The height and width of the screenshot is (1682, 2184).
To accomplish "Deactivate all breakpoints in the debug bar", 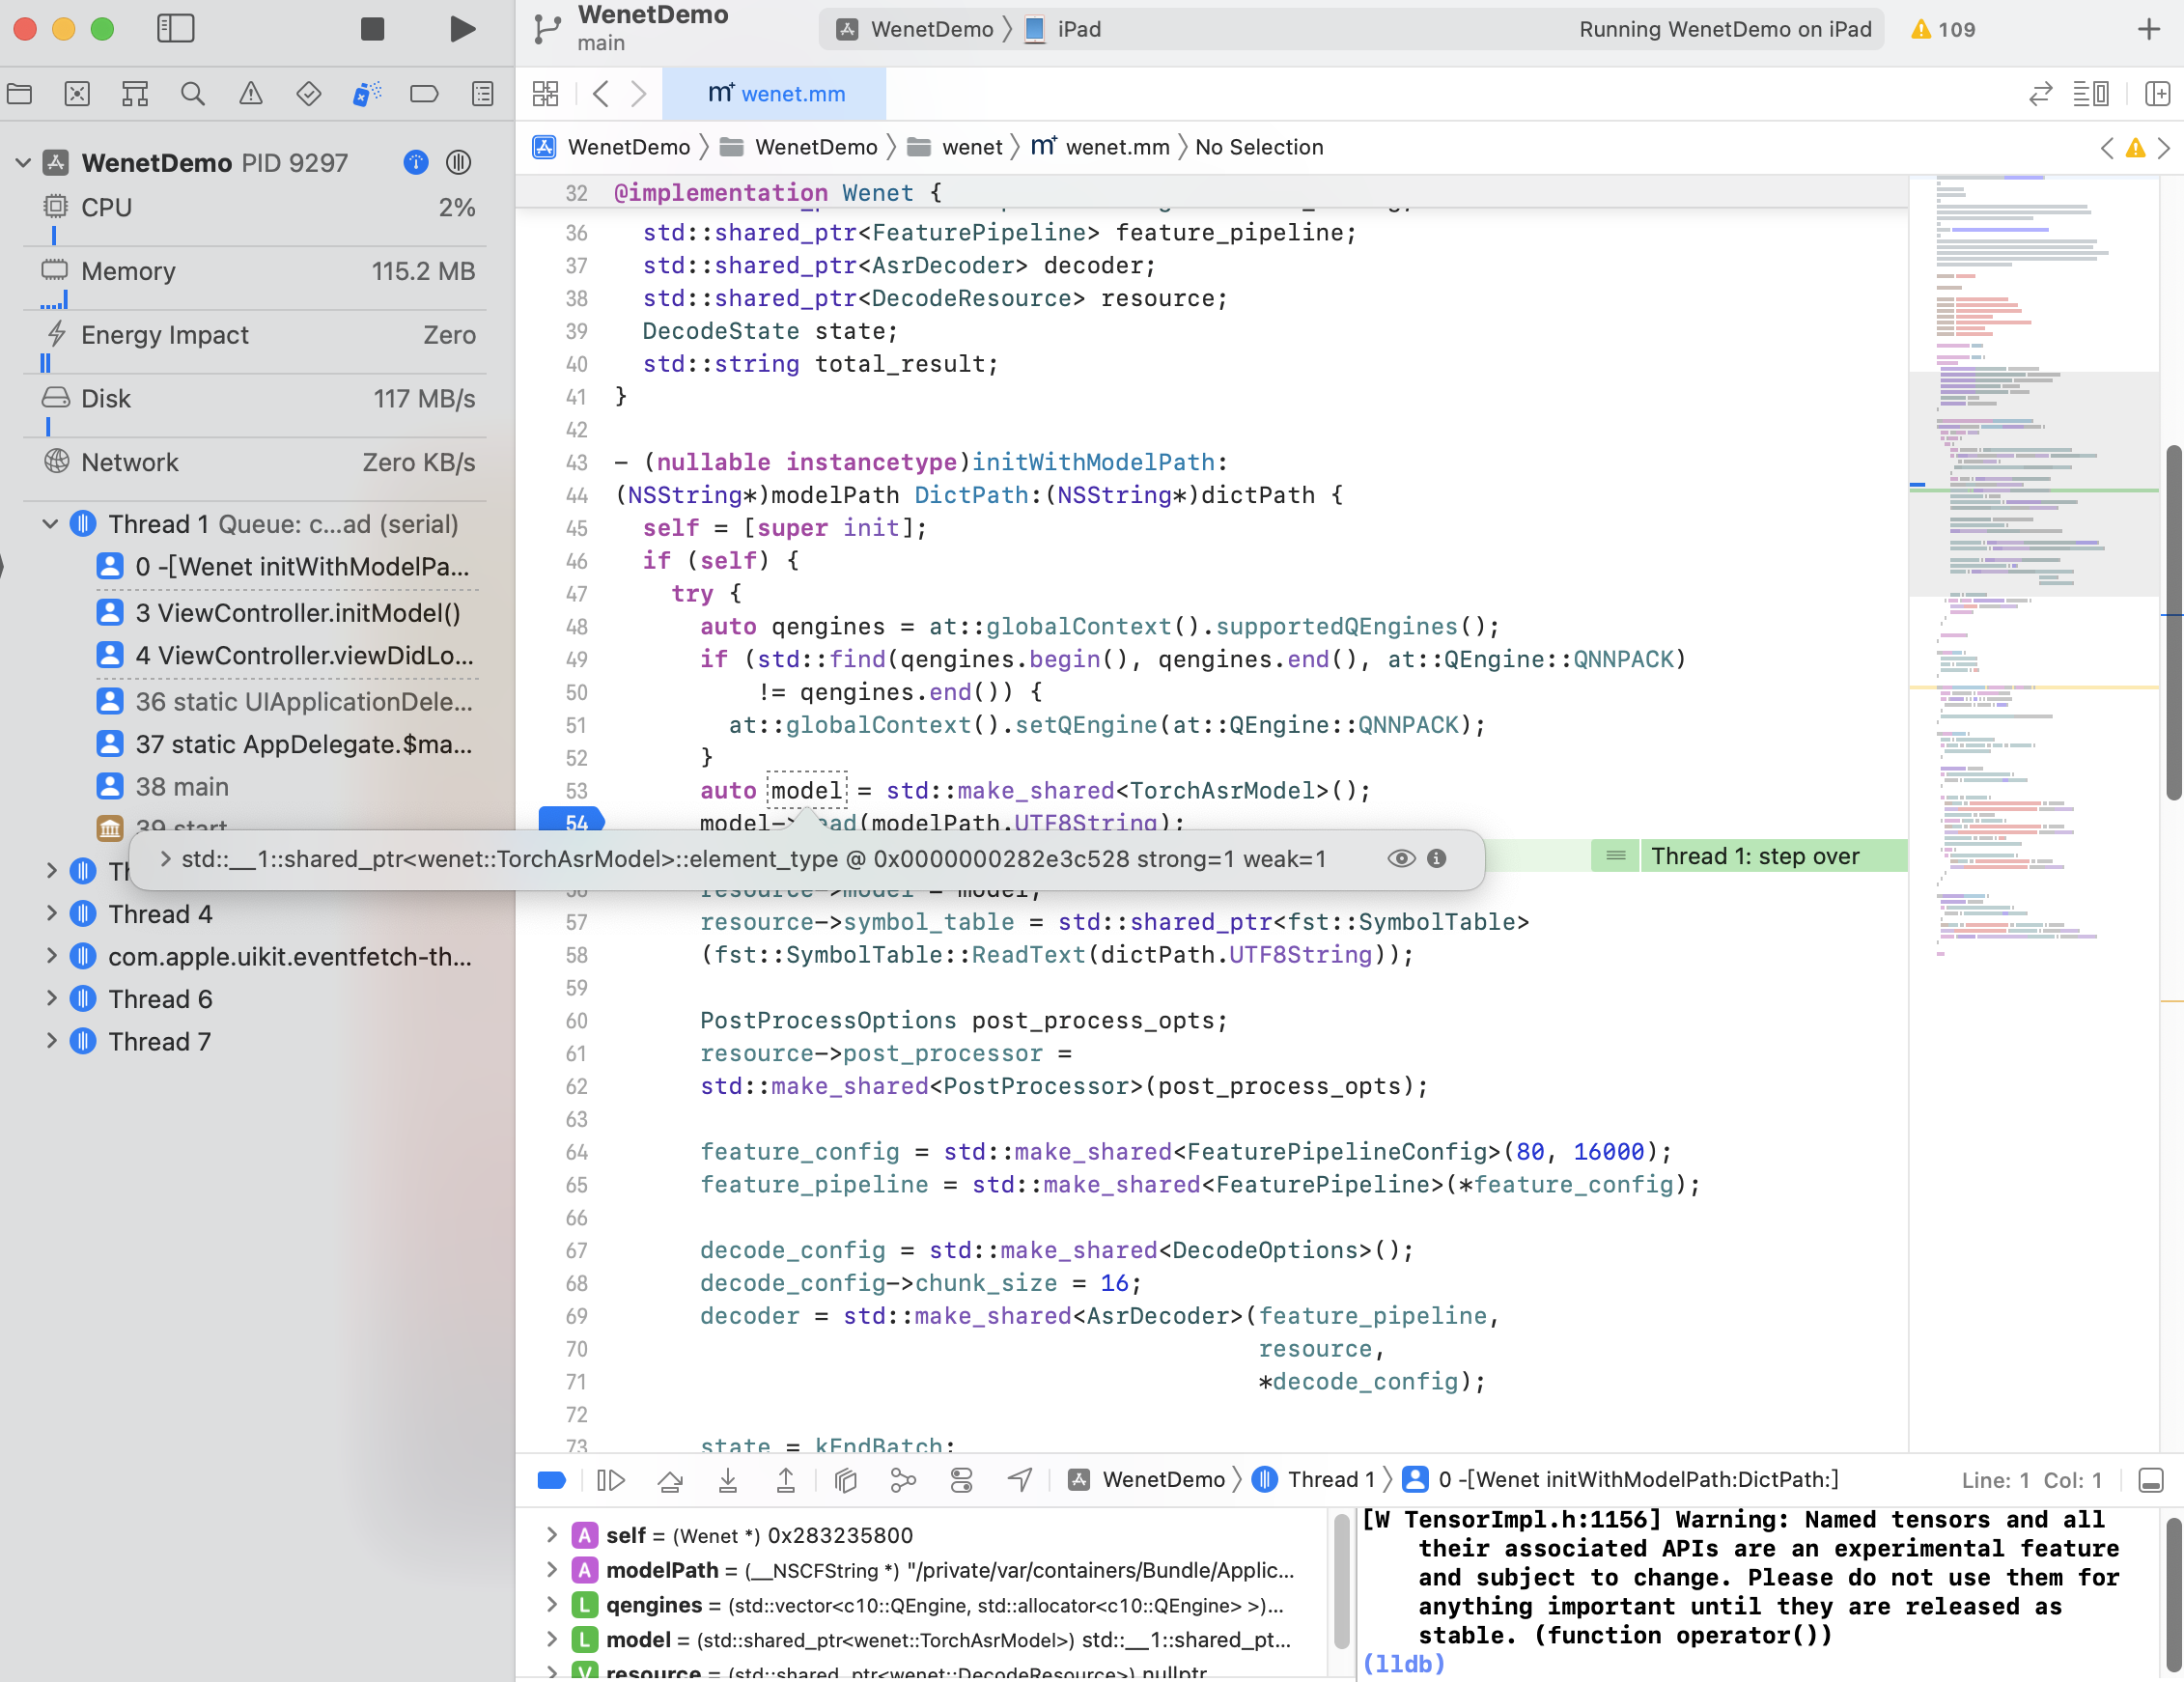I will [551, 1479].
